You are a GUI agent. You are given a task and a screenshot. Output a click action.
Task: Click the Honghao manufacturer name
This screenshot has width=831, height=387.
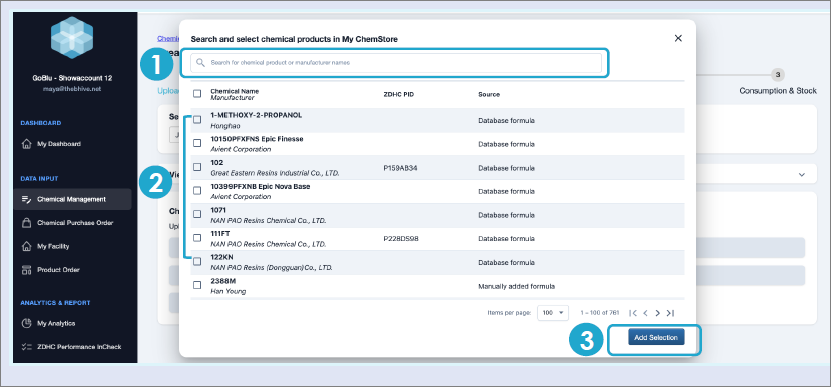tap(225, 126)
